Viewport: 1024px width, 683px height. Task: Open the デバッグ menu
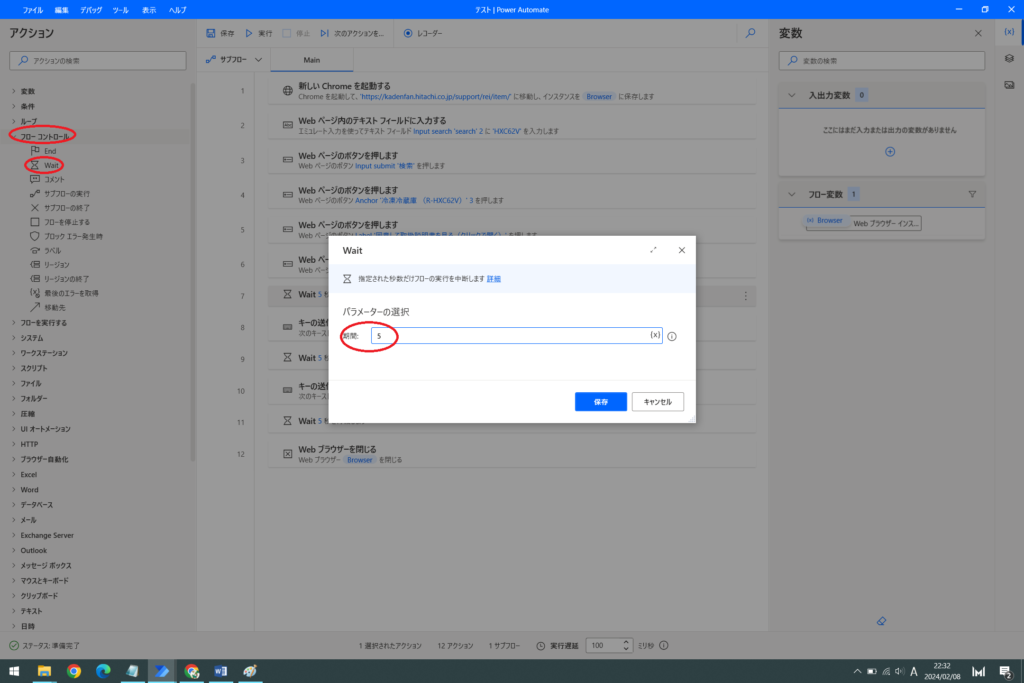91,9
